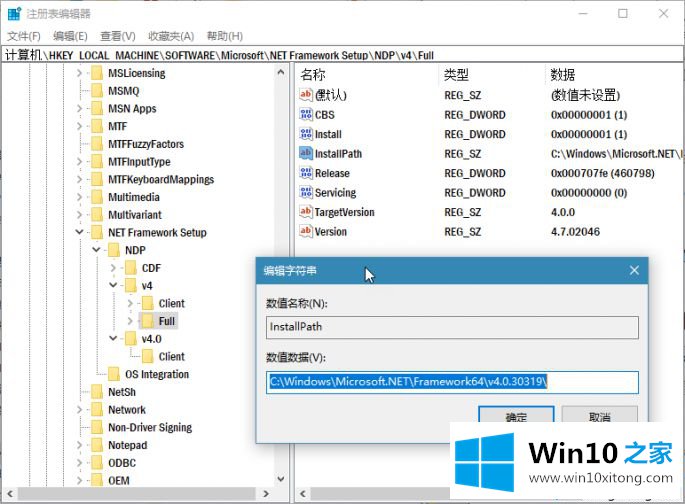Collapse the v4.0 key
The height and width of the screenshot is (504, 685).
pos(113,338)
